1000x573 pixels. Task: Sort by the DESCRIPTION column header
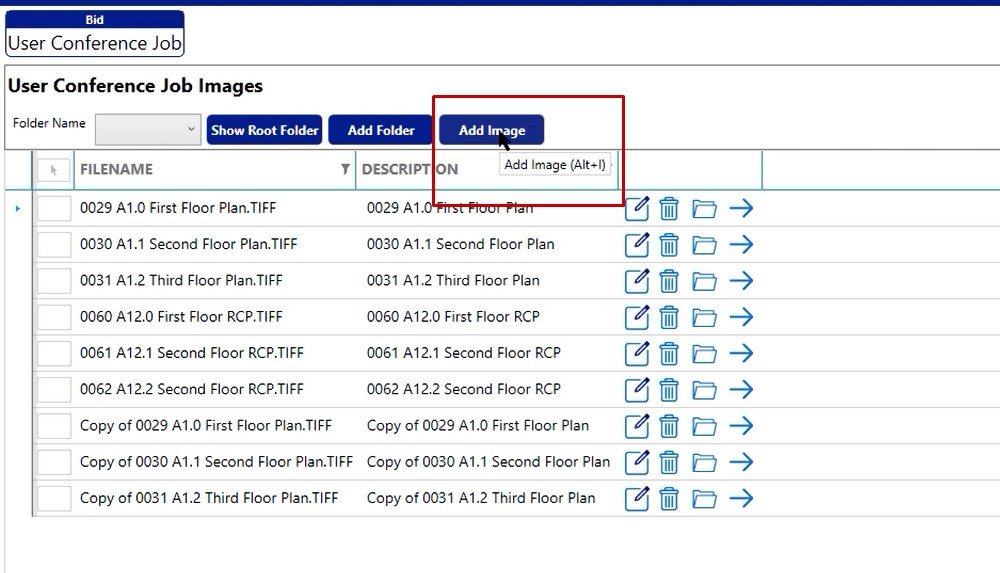click(x=410, y=170)
